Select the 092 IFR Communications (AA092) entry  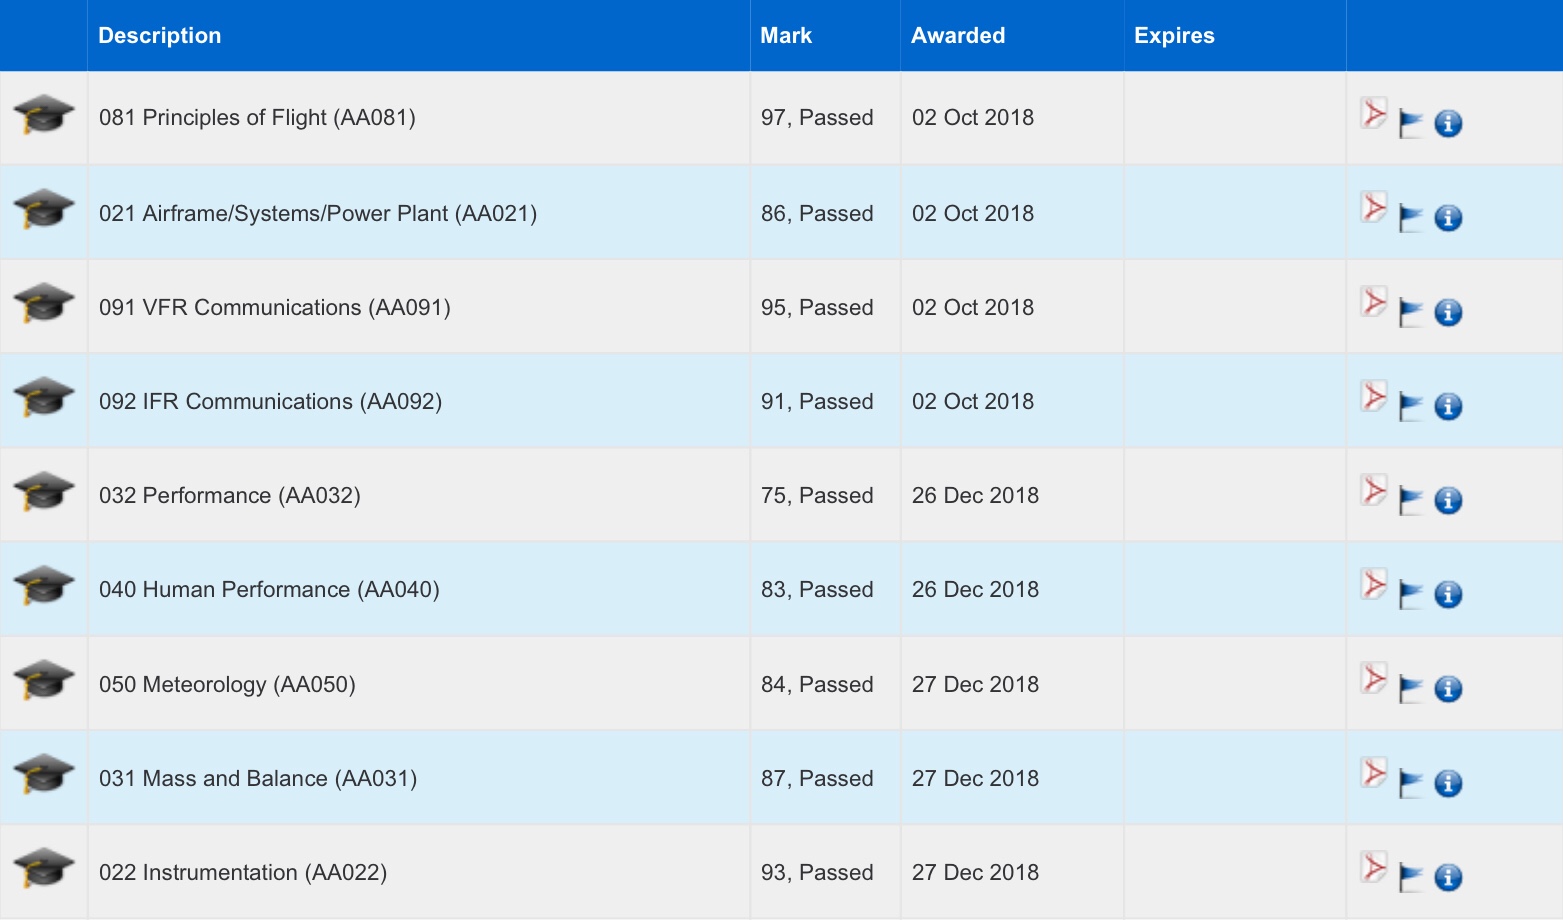[270, 402]
